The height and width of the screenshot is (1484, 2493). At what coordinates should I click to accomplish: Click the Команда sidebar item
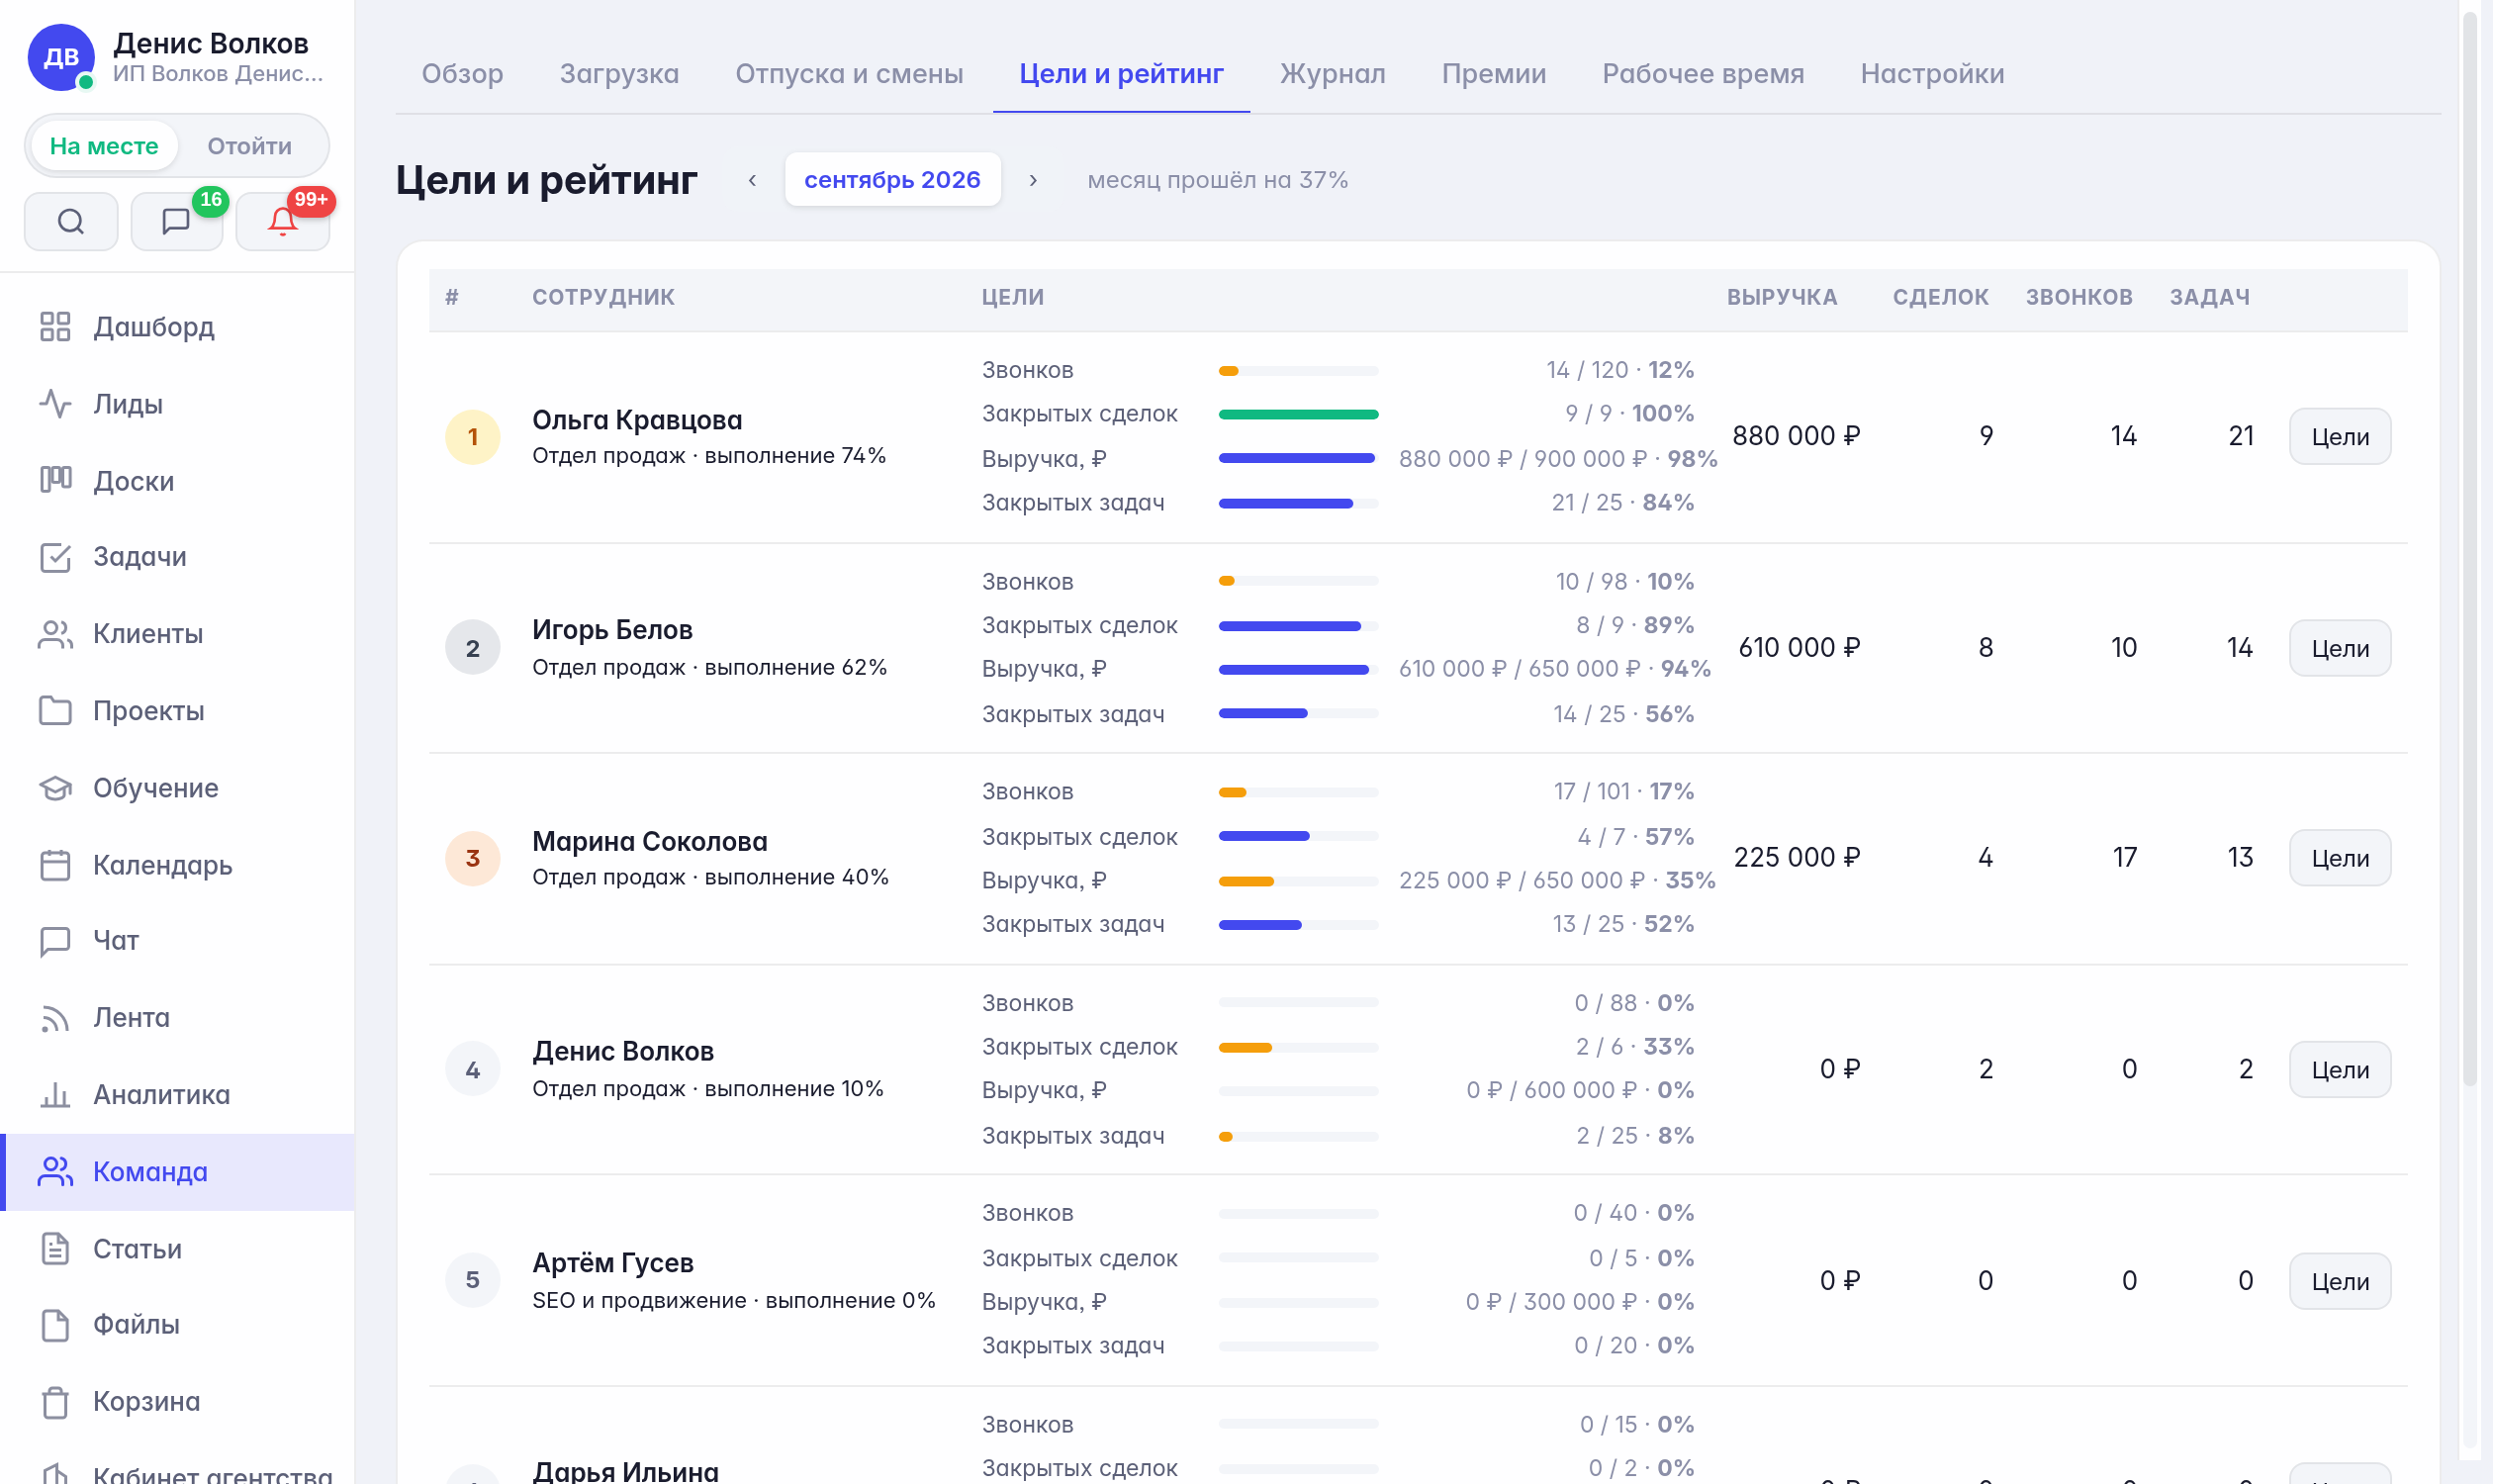177,1172
